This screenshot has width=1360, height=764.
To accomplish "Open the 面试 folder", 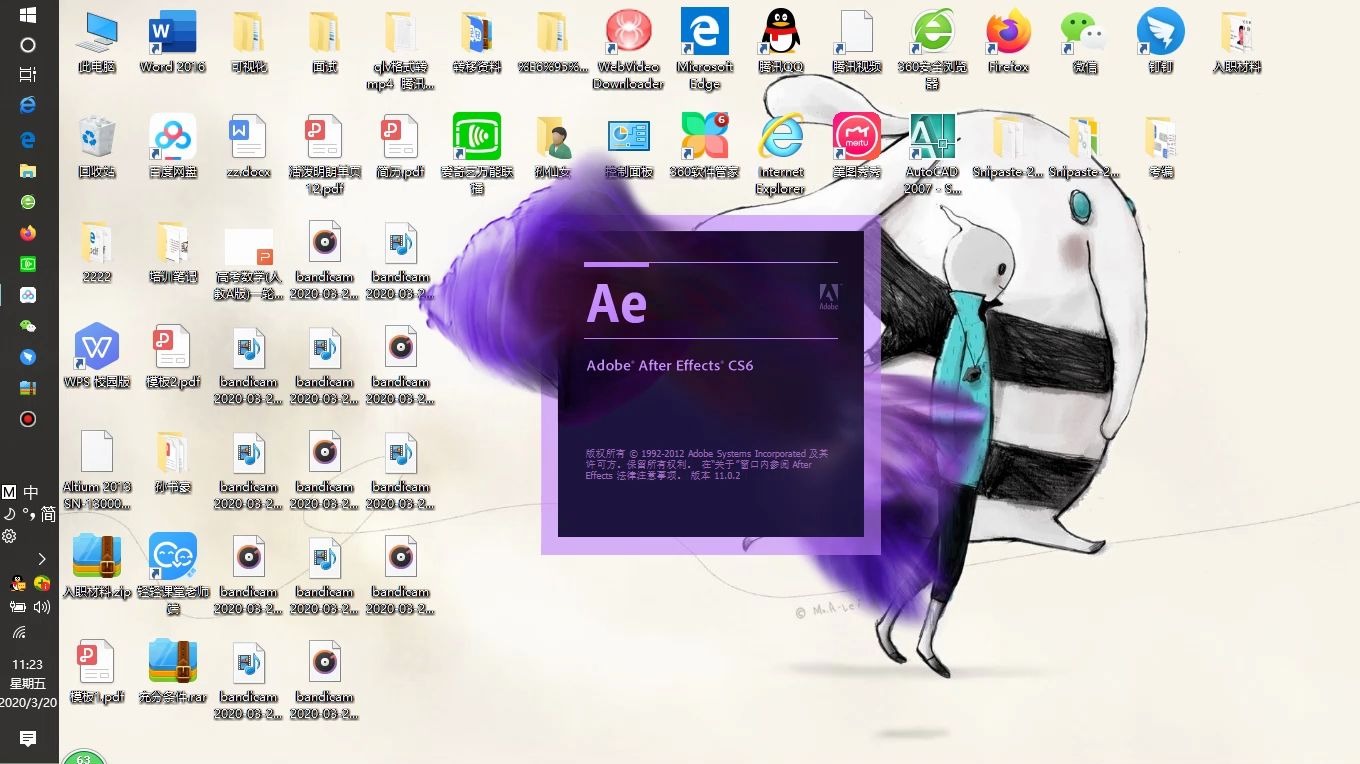I will 324,43.
